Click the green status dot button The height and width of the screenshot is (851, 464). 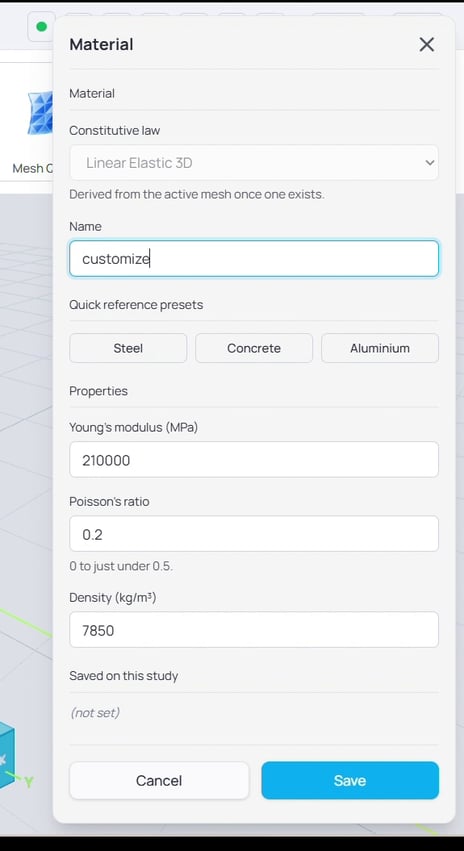[x=41, y=27]
